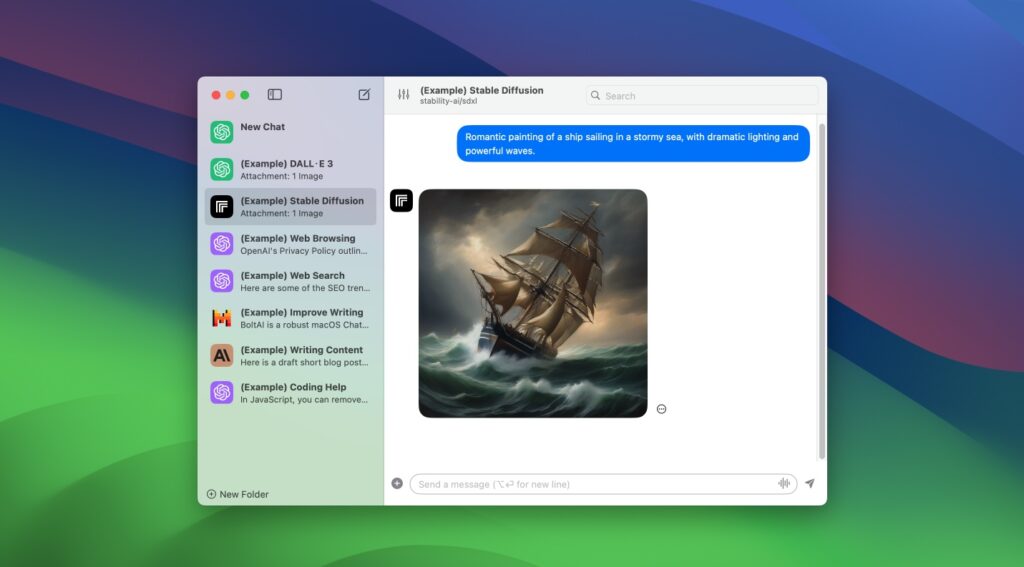This screenshot has width=1024, height=567.
Task: Select (Example) Improve Writing conversation
Action: [x=291, y=318]
